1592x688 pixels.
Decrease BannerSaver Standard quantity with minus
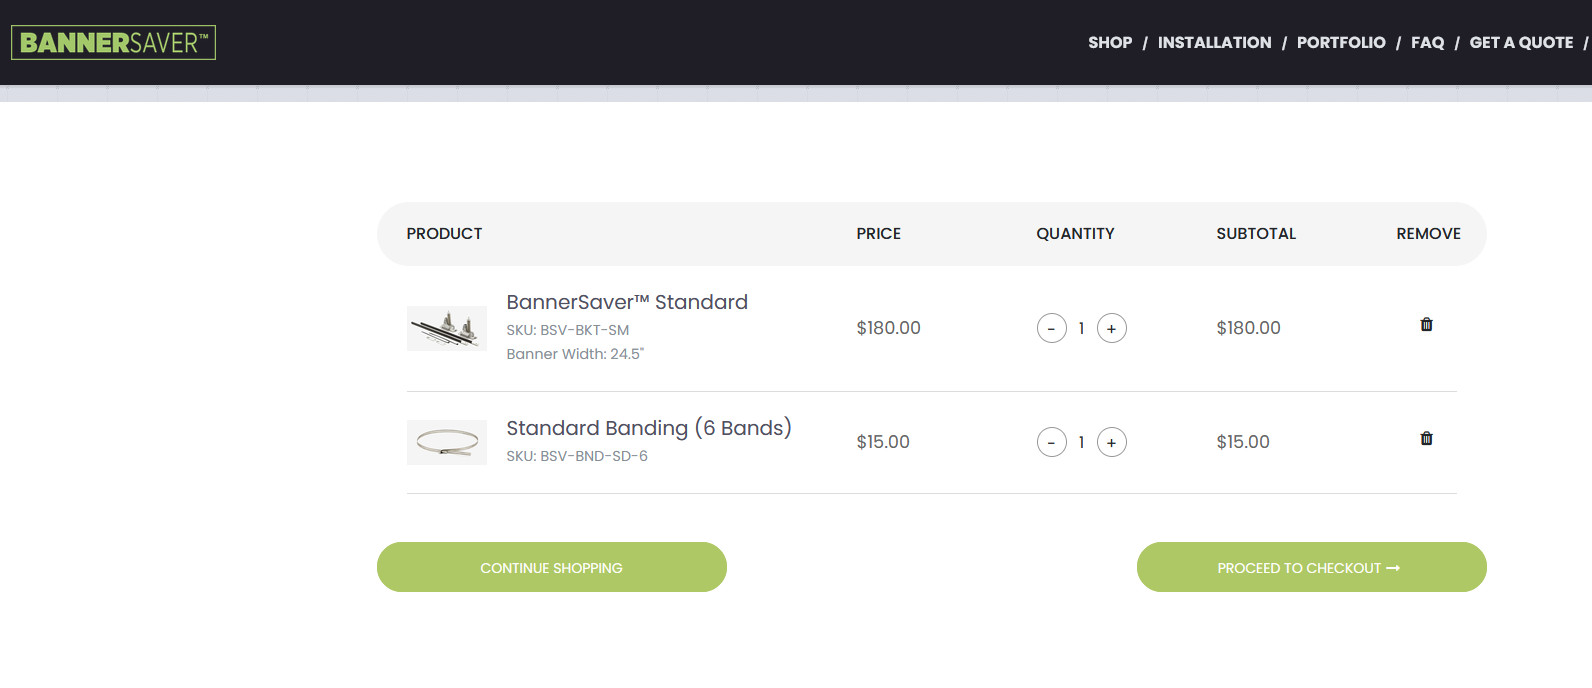coord(1051,328)
